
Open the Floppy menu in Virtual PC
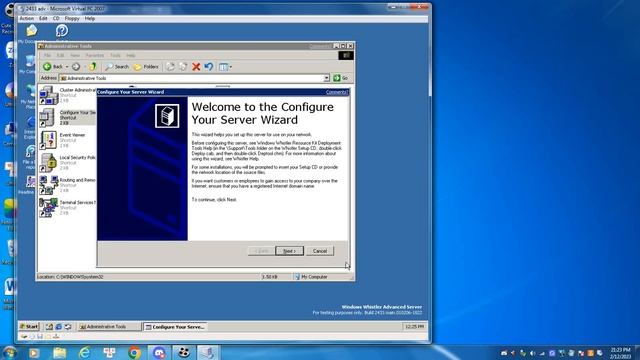[72, 18]
